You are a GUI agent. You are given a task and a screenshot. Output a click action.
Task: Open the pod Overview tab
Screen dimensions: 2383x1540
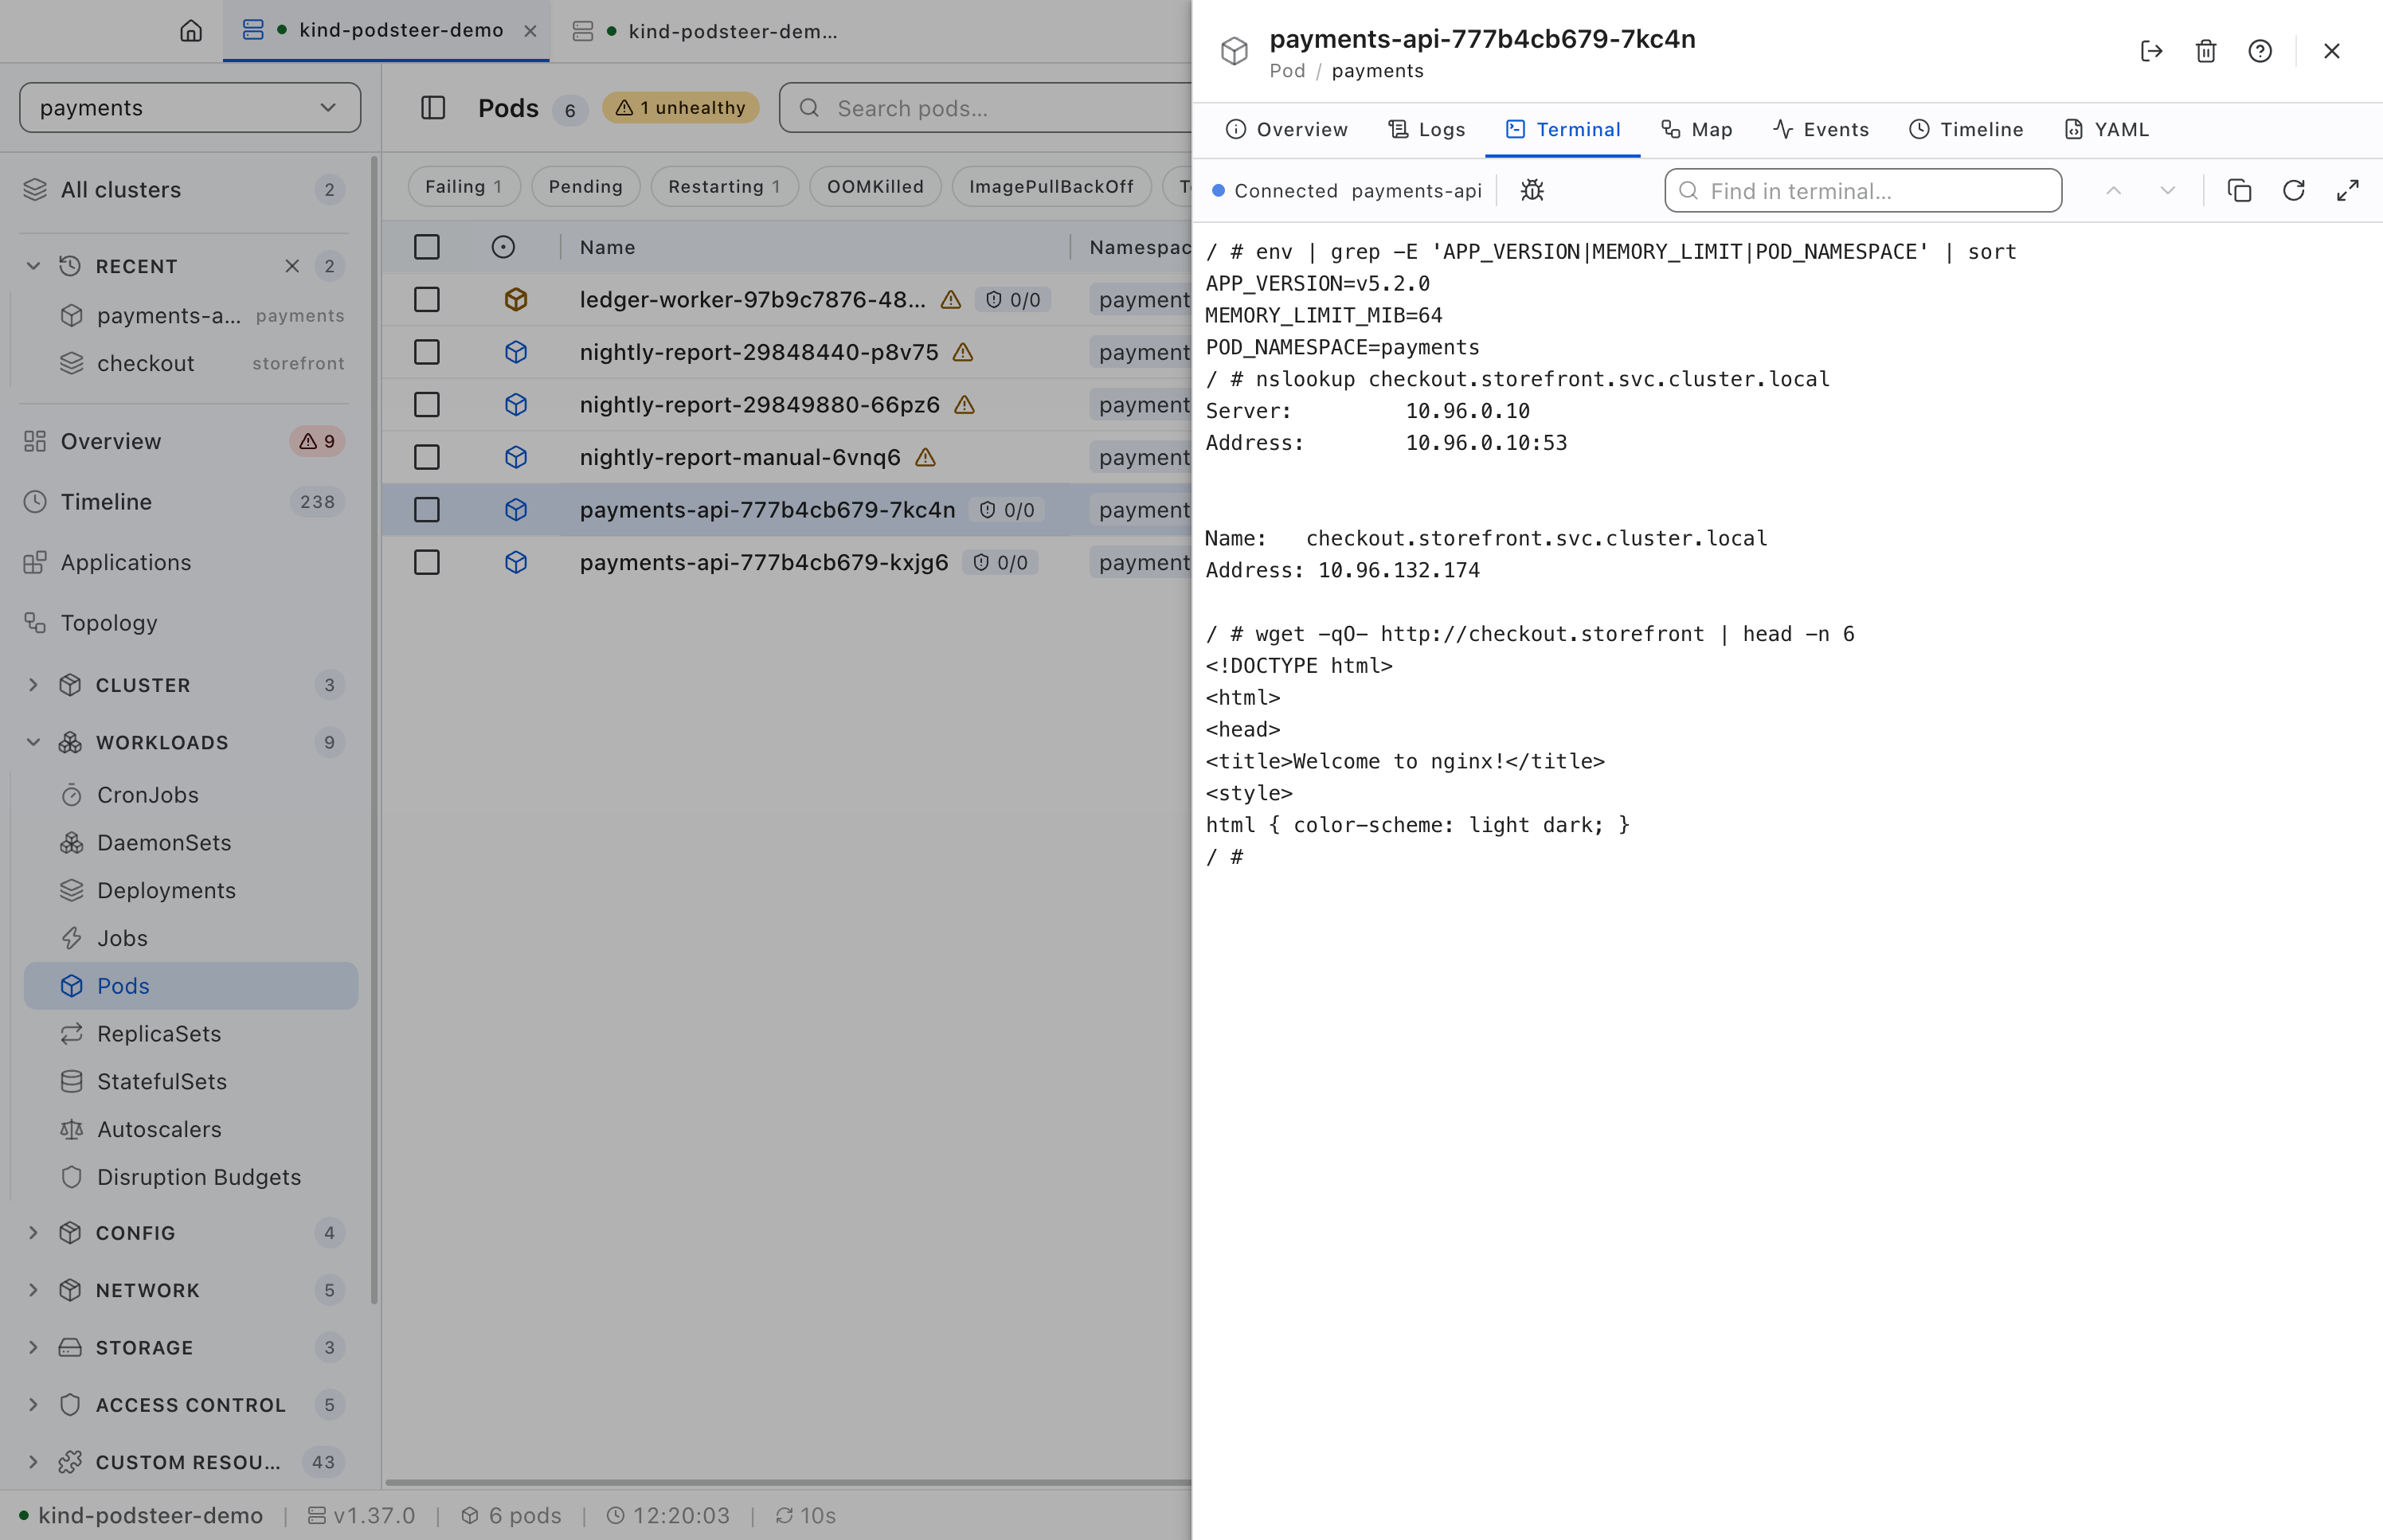(x=1286, y=129)
